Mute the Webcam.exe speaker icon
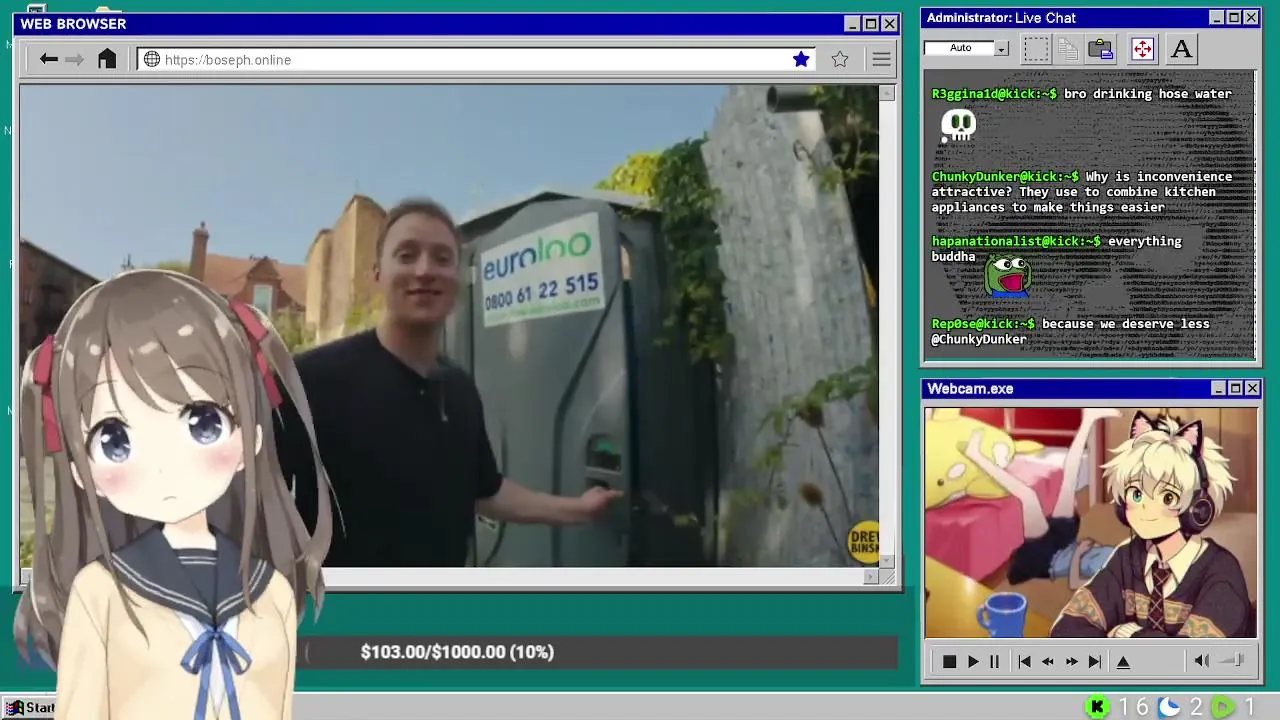 point(1202,660)
